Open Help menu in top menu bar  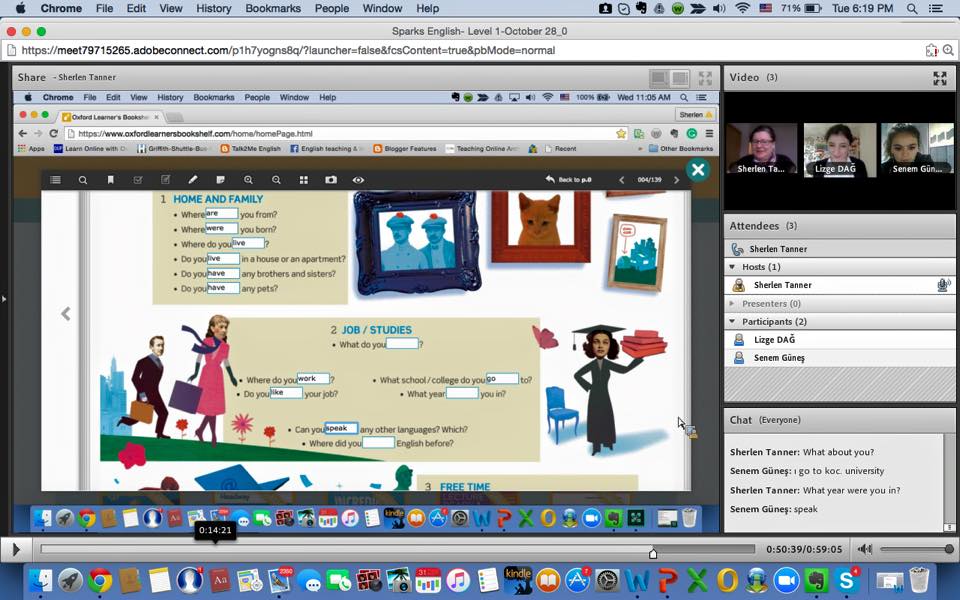coord(427,9)
